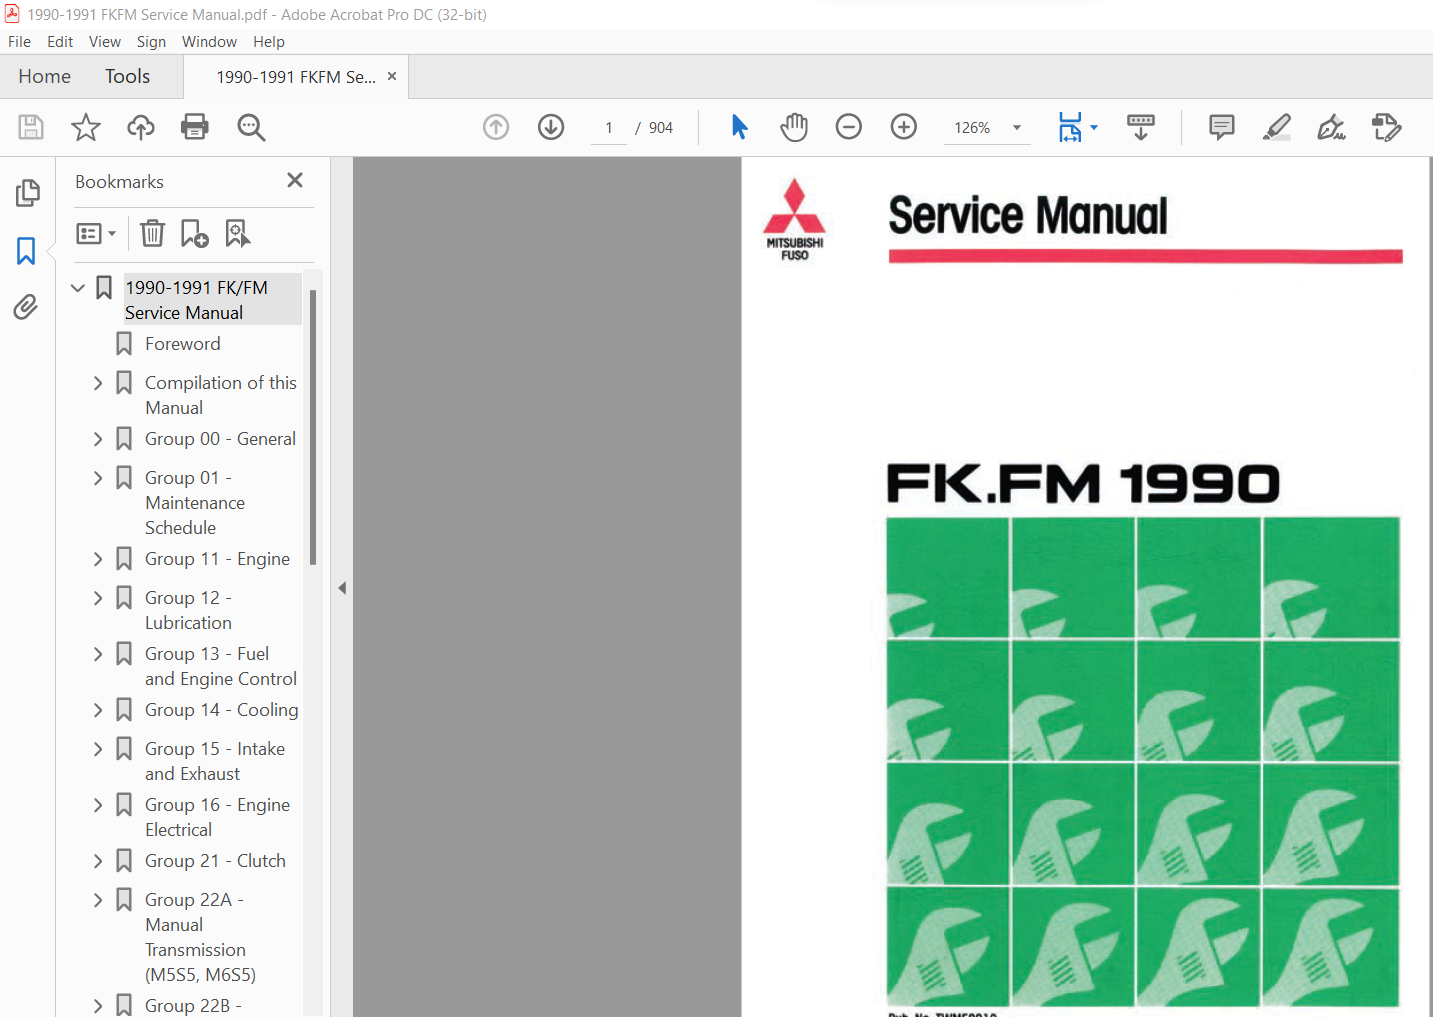Click the Stamp/share tool icon
Screen dimensions: 1433x1017
(x=1387, y=127)
